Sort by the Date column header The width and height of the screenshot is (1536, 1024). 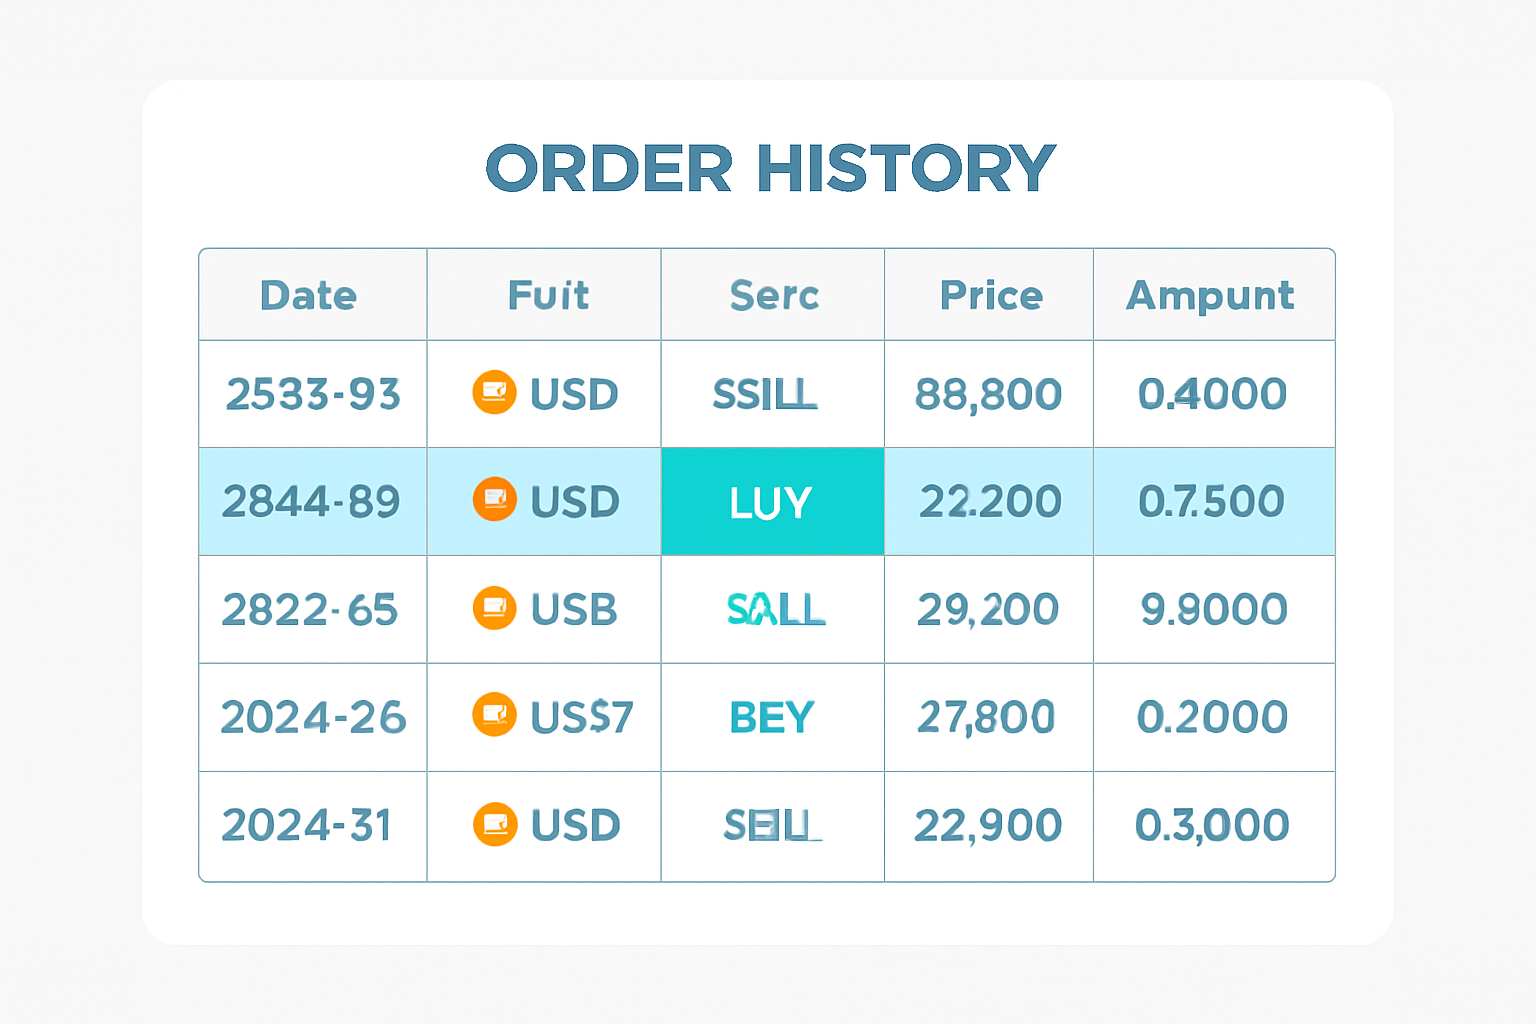point(308,296)
